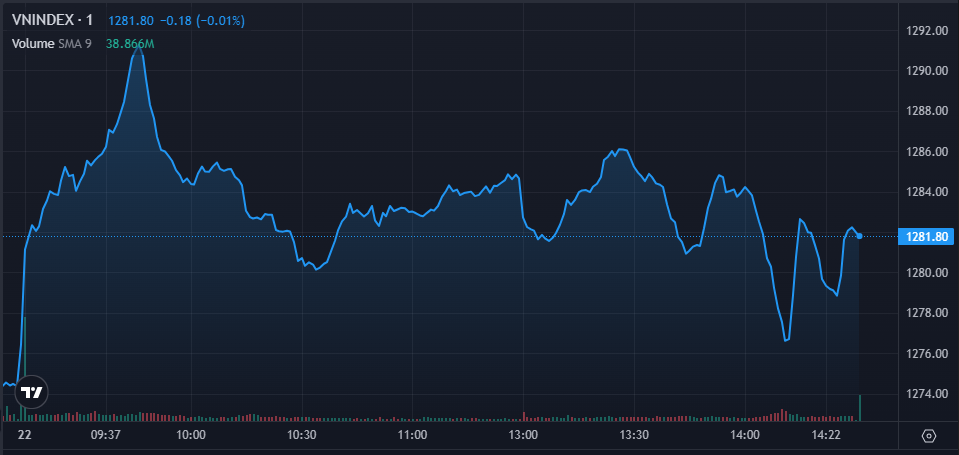This screenshot has width=959, height=455.
Task: Open chart settings hexagon icon
Action: [929, 436]
